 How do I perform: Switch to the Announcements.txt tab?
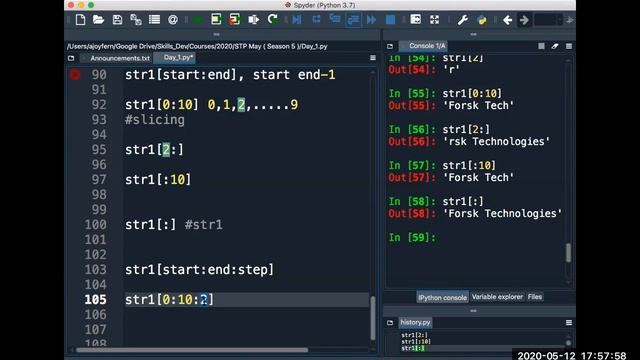pyautogui.click(x=120, y=58)
